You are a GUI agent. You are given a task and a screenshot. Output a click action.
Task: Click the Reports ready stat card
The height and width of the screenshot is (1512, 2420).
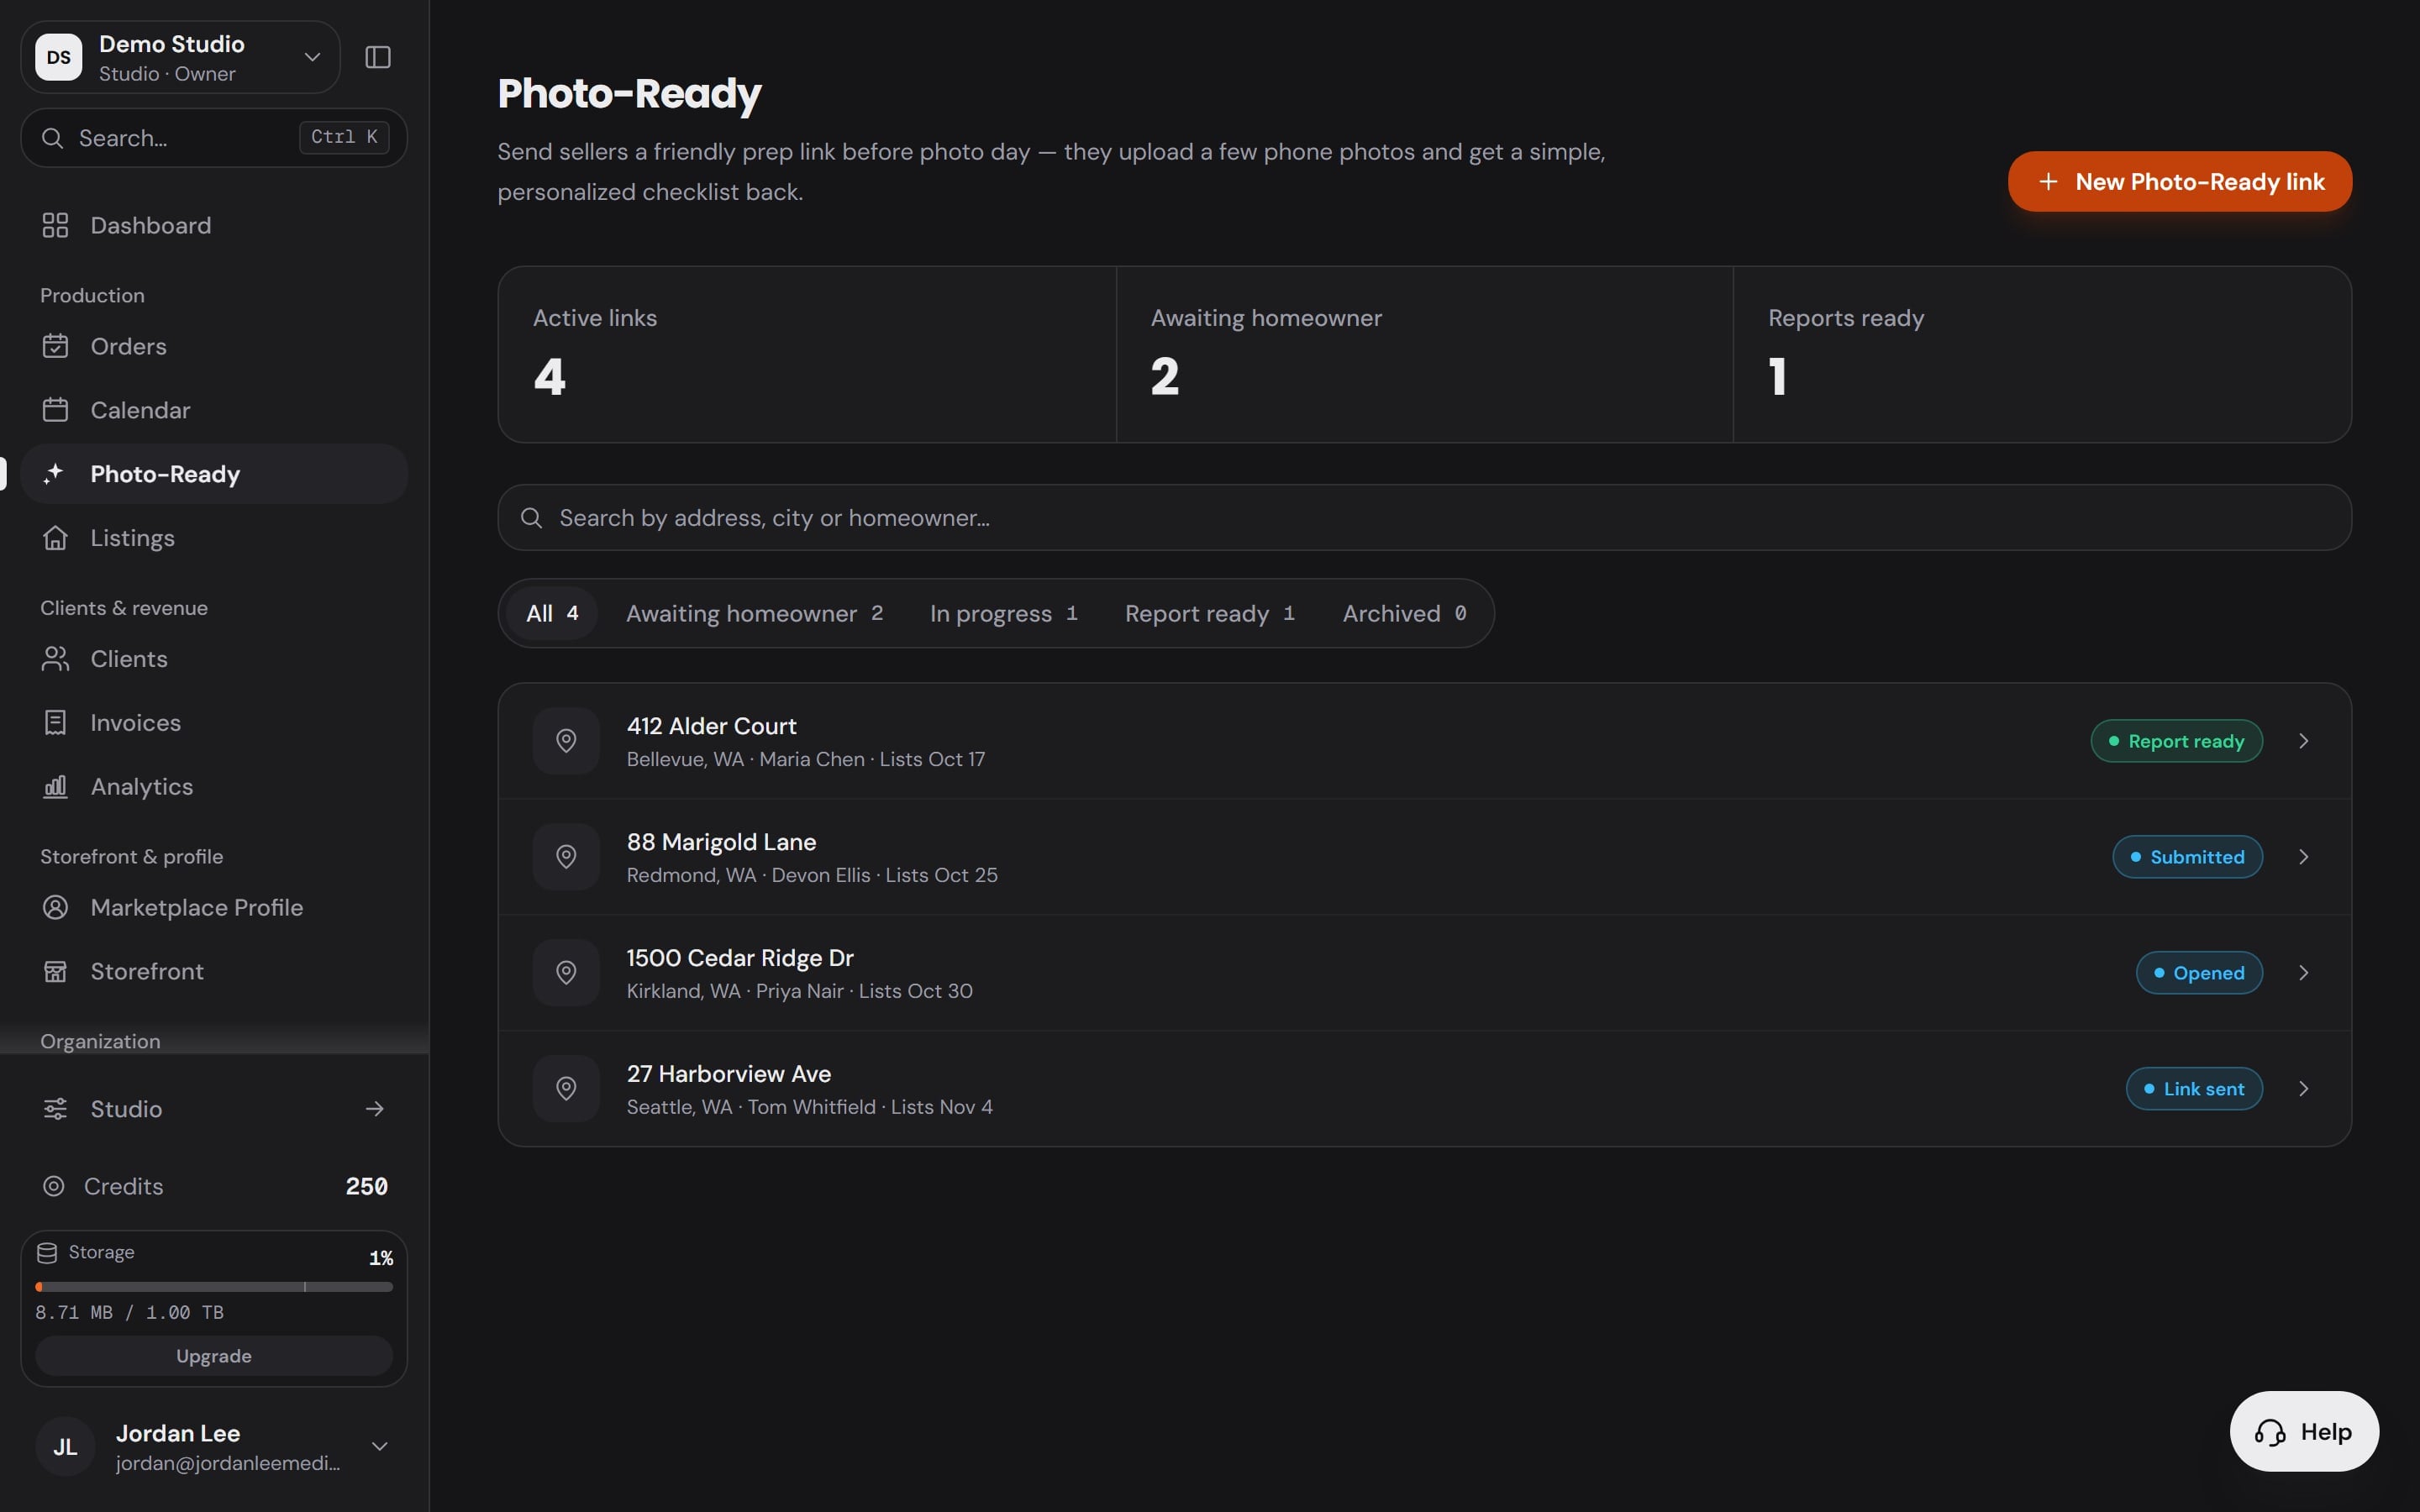click(2042, 354)
